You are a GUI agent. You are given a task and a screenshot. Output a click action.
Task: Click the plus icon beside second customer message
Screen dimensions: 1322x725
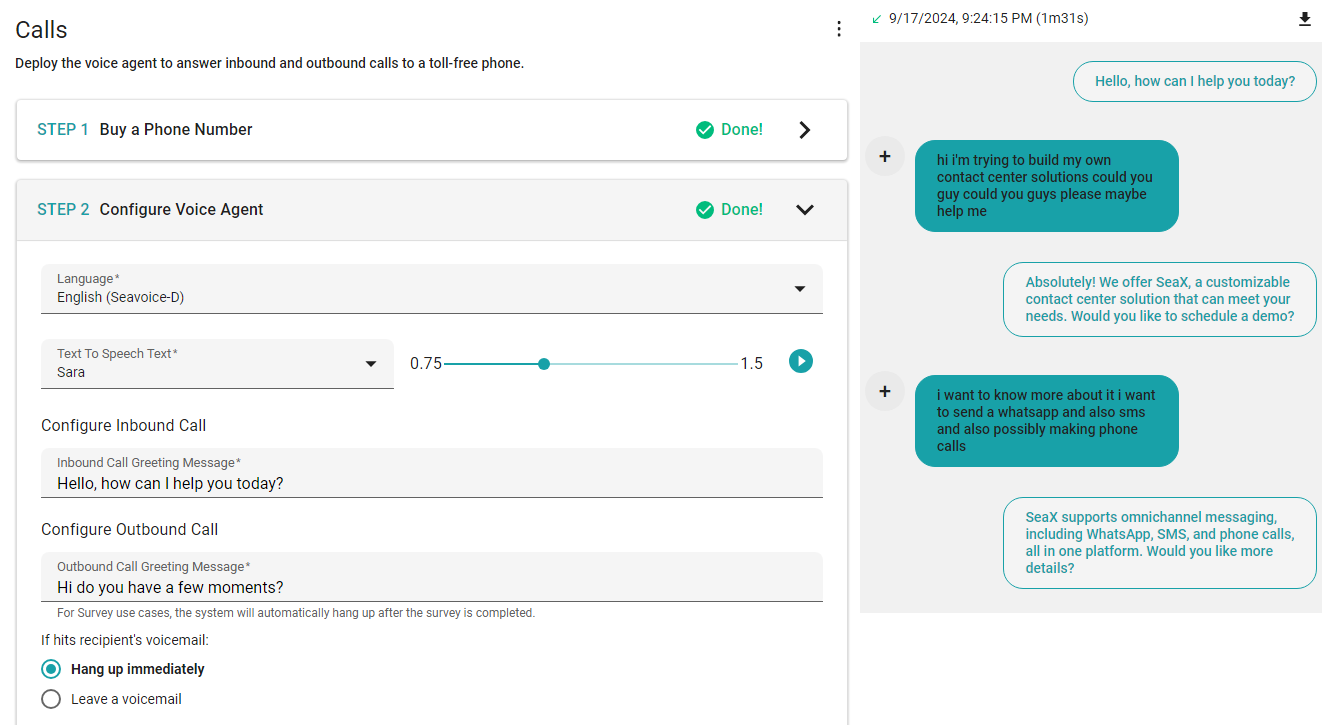pos(885,391)
